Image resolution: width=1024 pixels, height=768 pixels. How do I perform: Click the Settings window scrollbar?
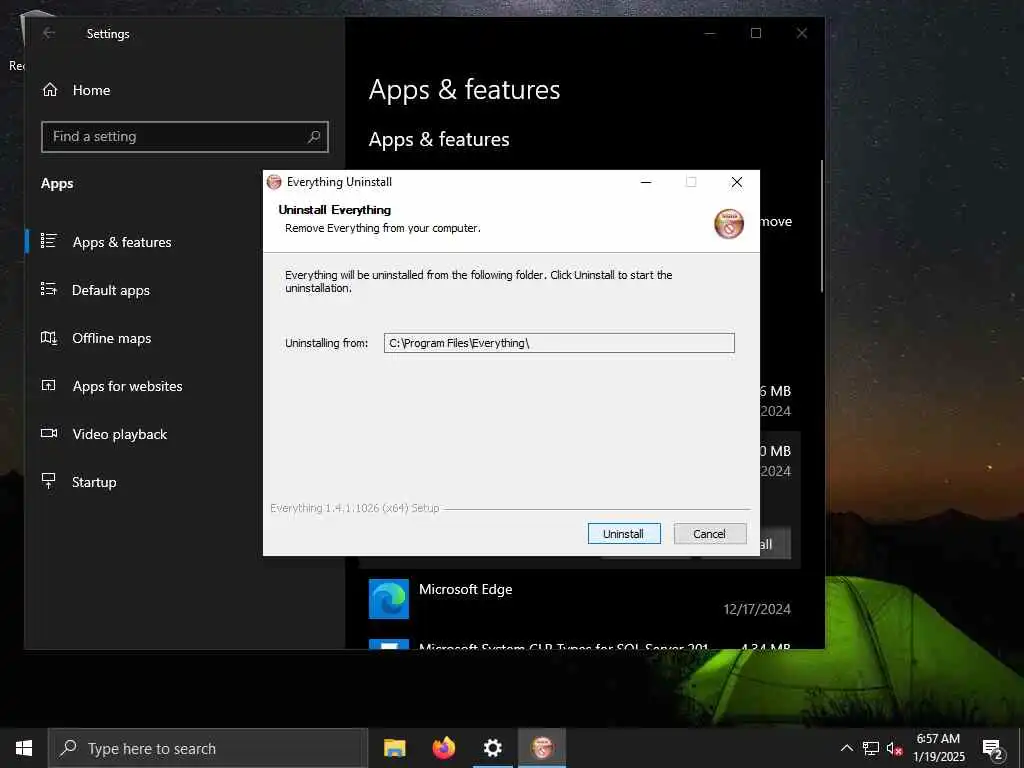(822, 226)
